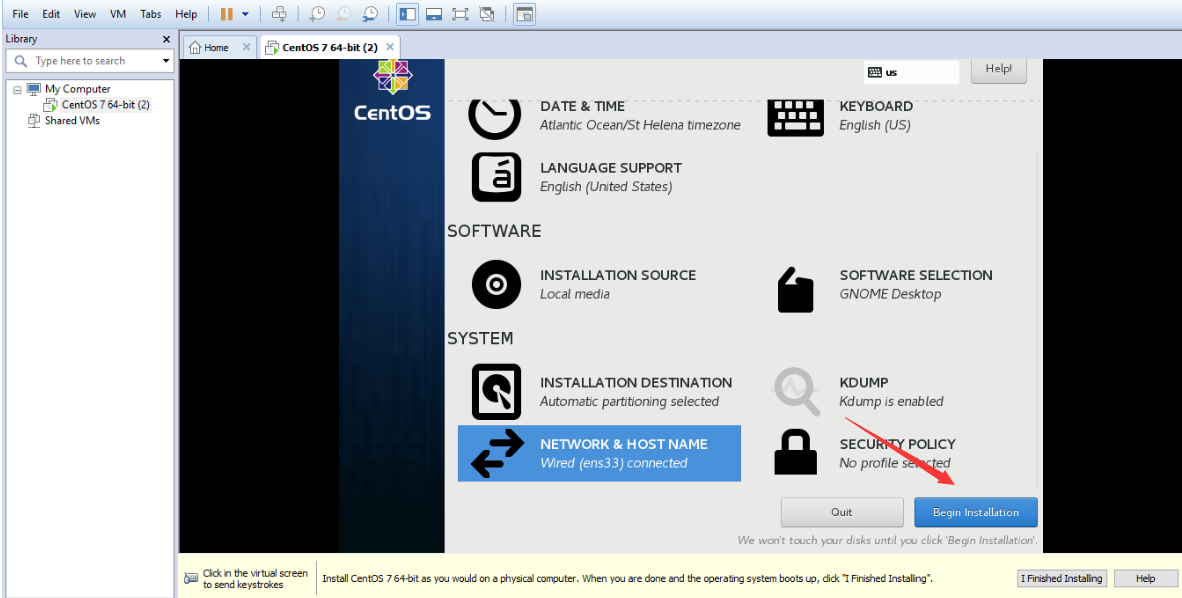Collapse the My Computer tree node
Viewport: 1182px width, 598px height.
pyautogui.click(x=15, y=88)
